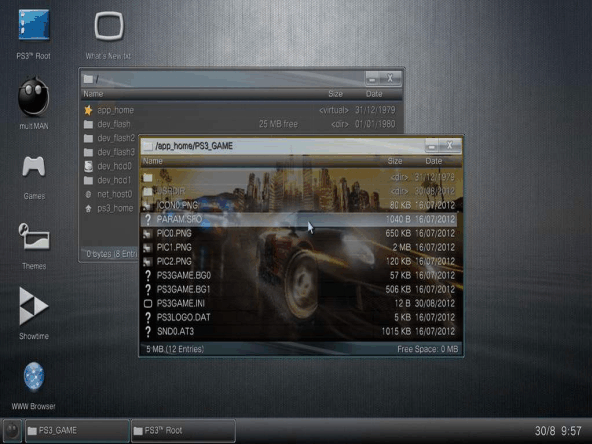Click the 25 MB free text on dev_flash row
The width and height of the screenshot is (592, 444).
[x=278, y=124]
